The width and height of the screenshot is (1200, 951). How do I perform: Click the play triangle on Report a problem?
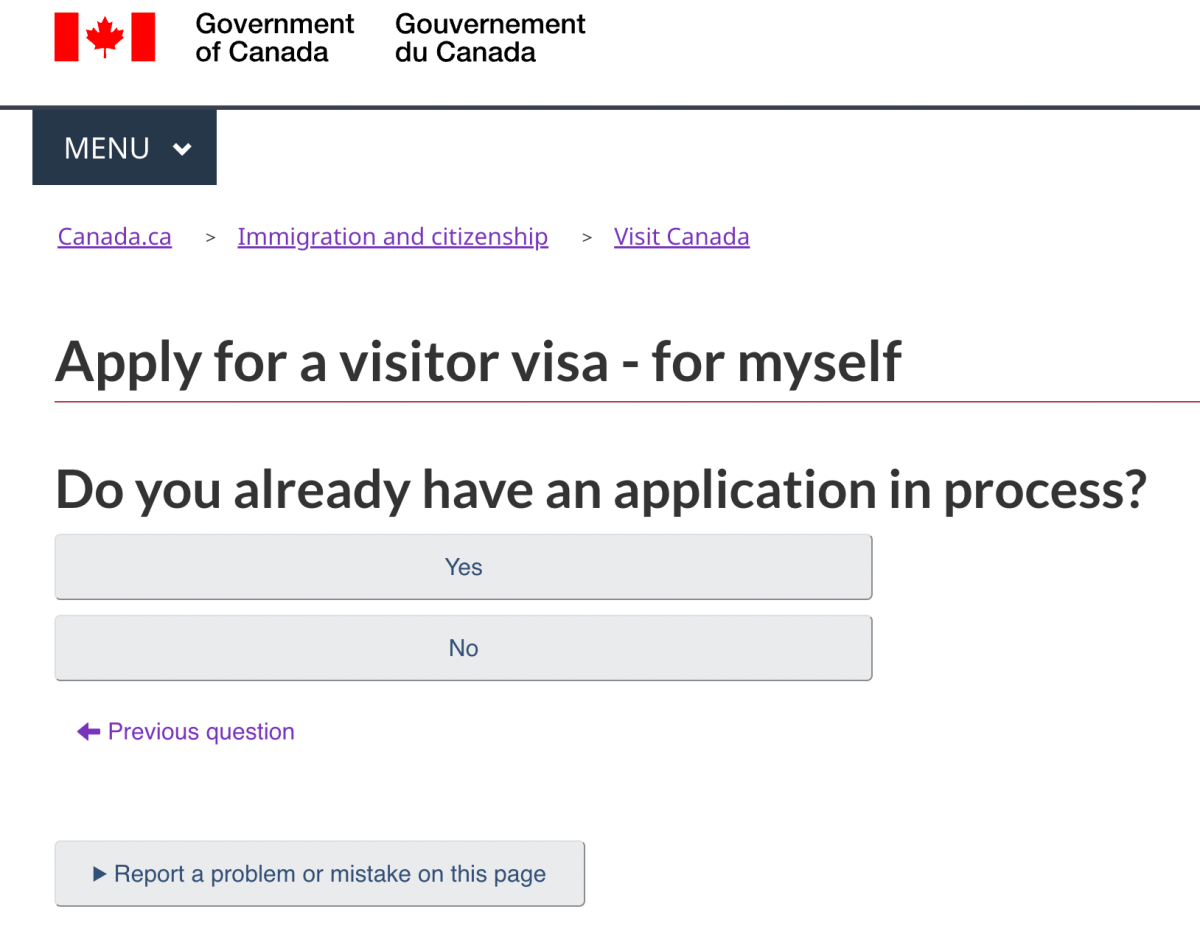point(100,873)
